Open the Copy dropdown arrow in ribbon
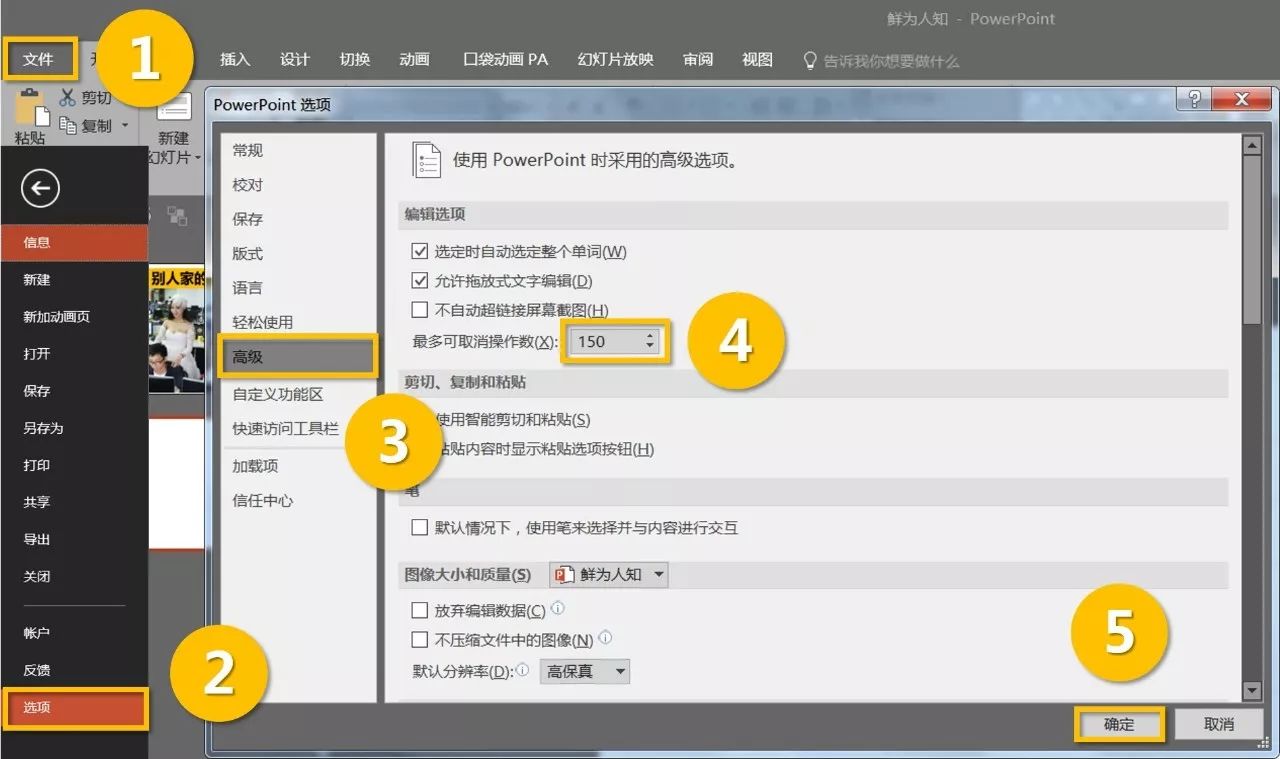The height and width of the screenshot is (759, 1280). coord(125,126)
